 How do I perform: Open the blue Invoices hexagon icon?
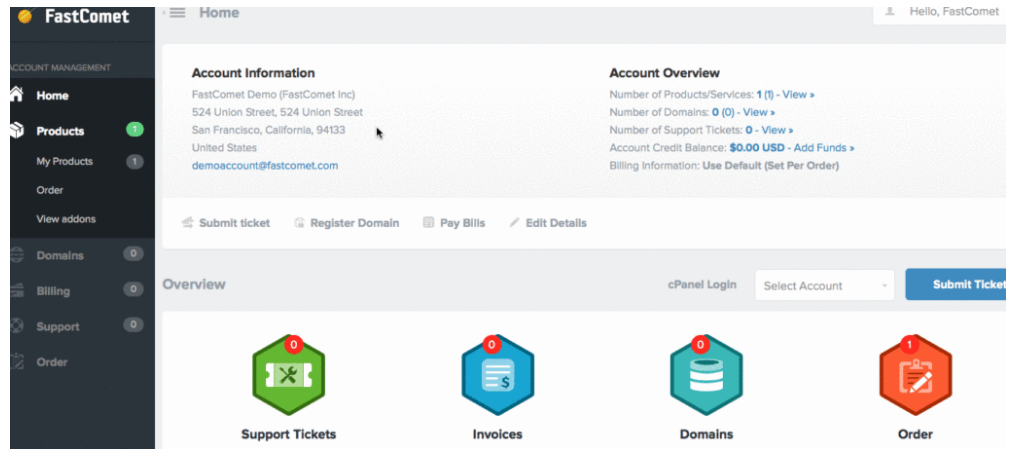tap(497, 377)
